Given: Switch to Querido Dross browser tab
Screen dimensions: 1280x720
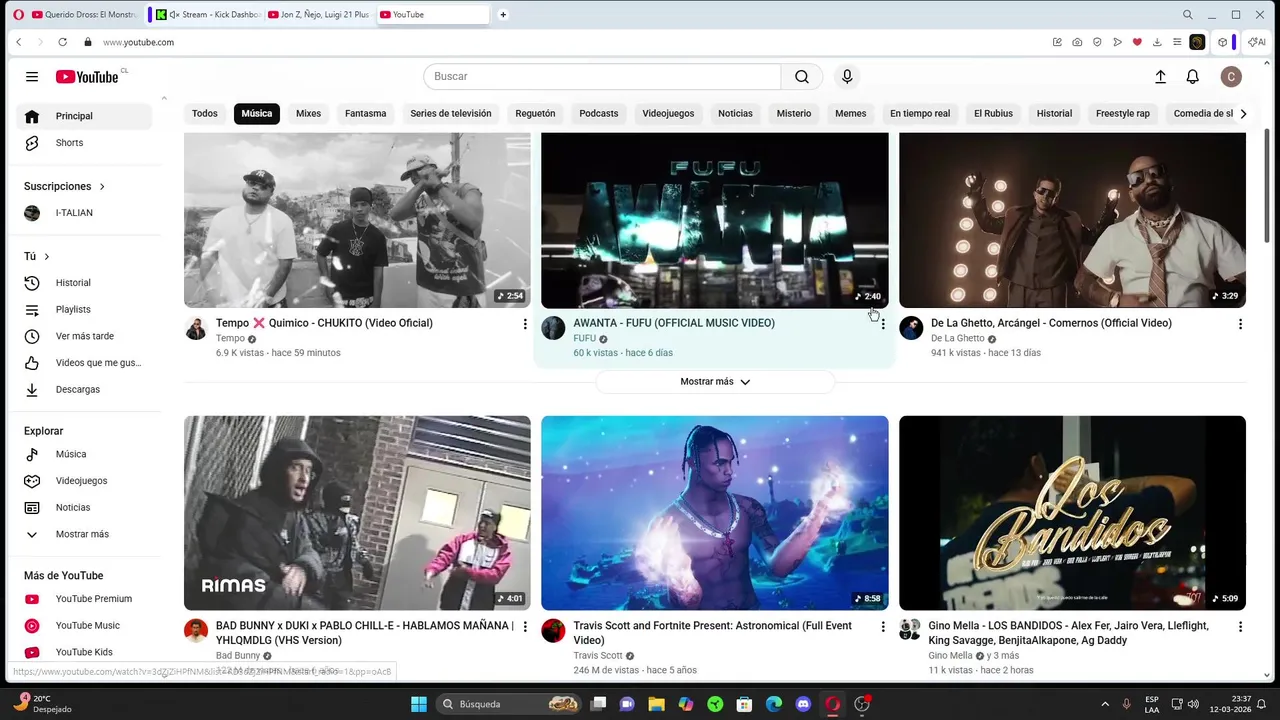Looking at the screenshot, I should (x=85, y=15).
